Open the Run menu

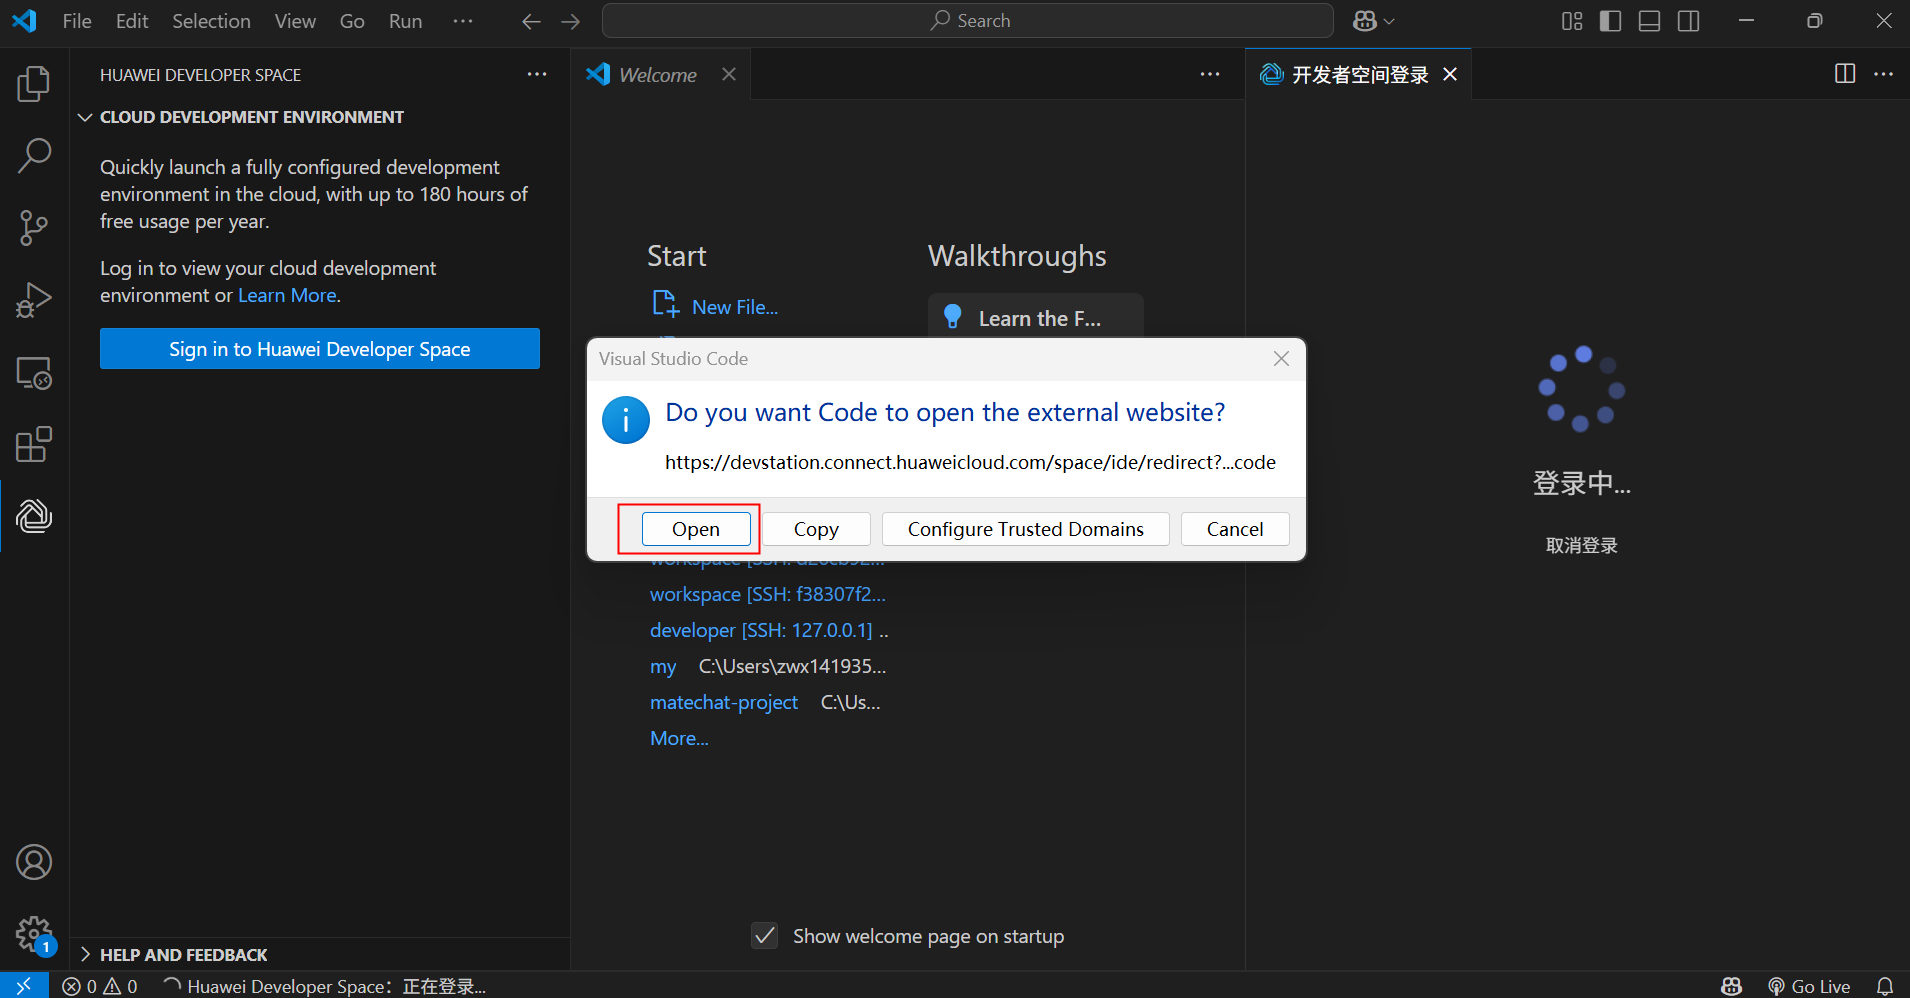tap(405, 21)
